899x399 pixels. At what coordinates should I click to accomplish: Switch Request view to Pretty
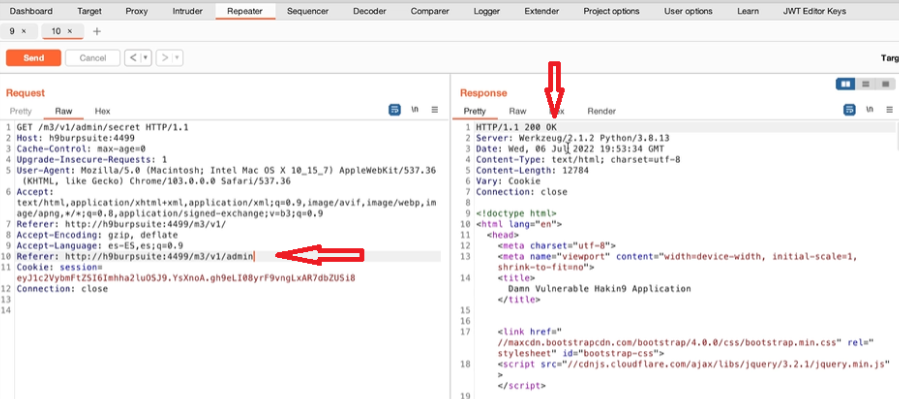pyautogui.click(x=21, y=111)
